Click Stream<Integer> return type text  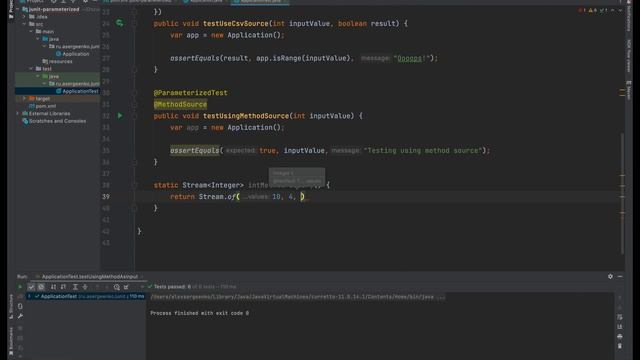pos(213,185)
